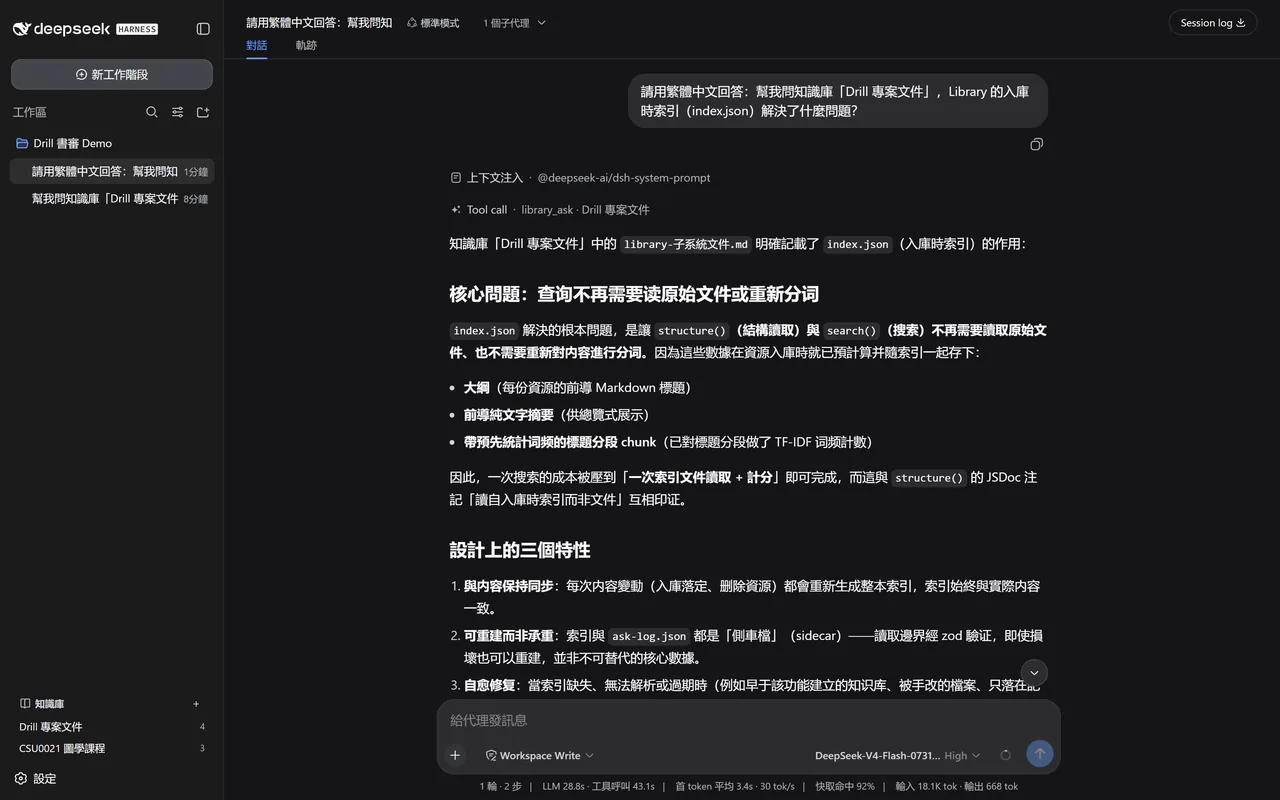Copy the user message with copy icon

point(1036,144)
